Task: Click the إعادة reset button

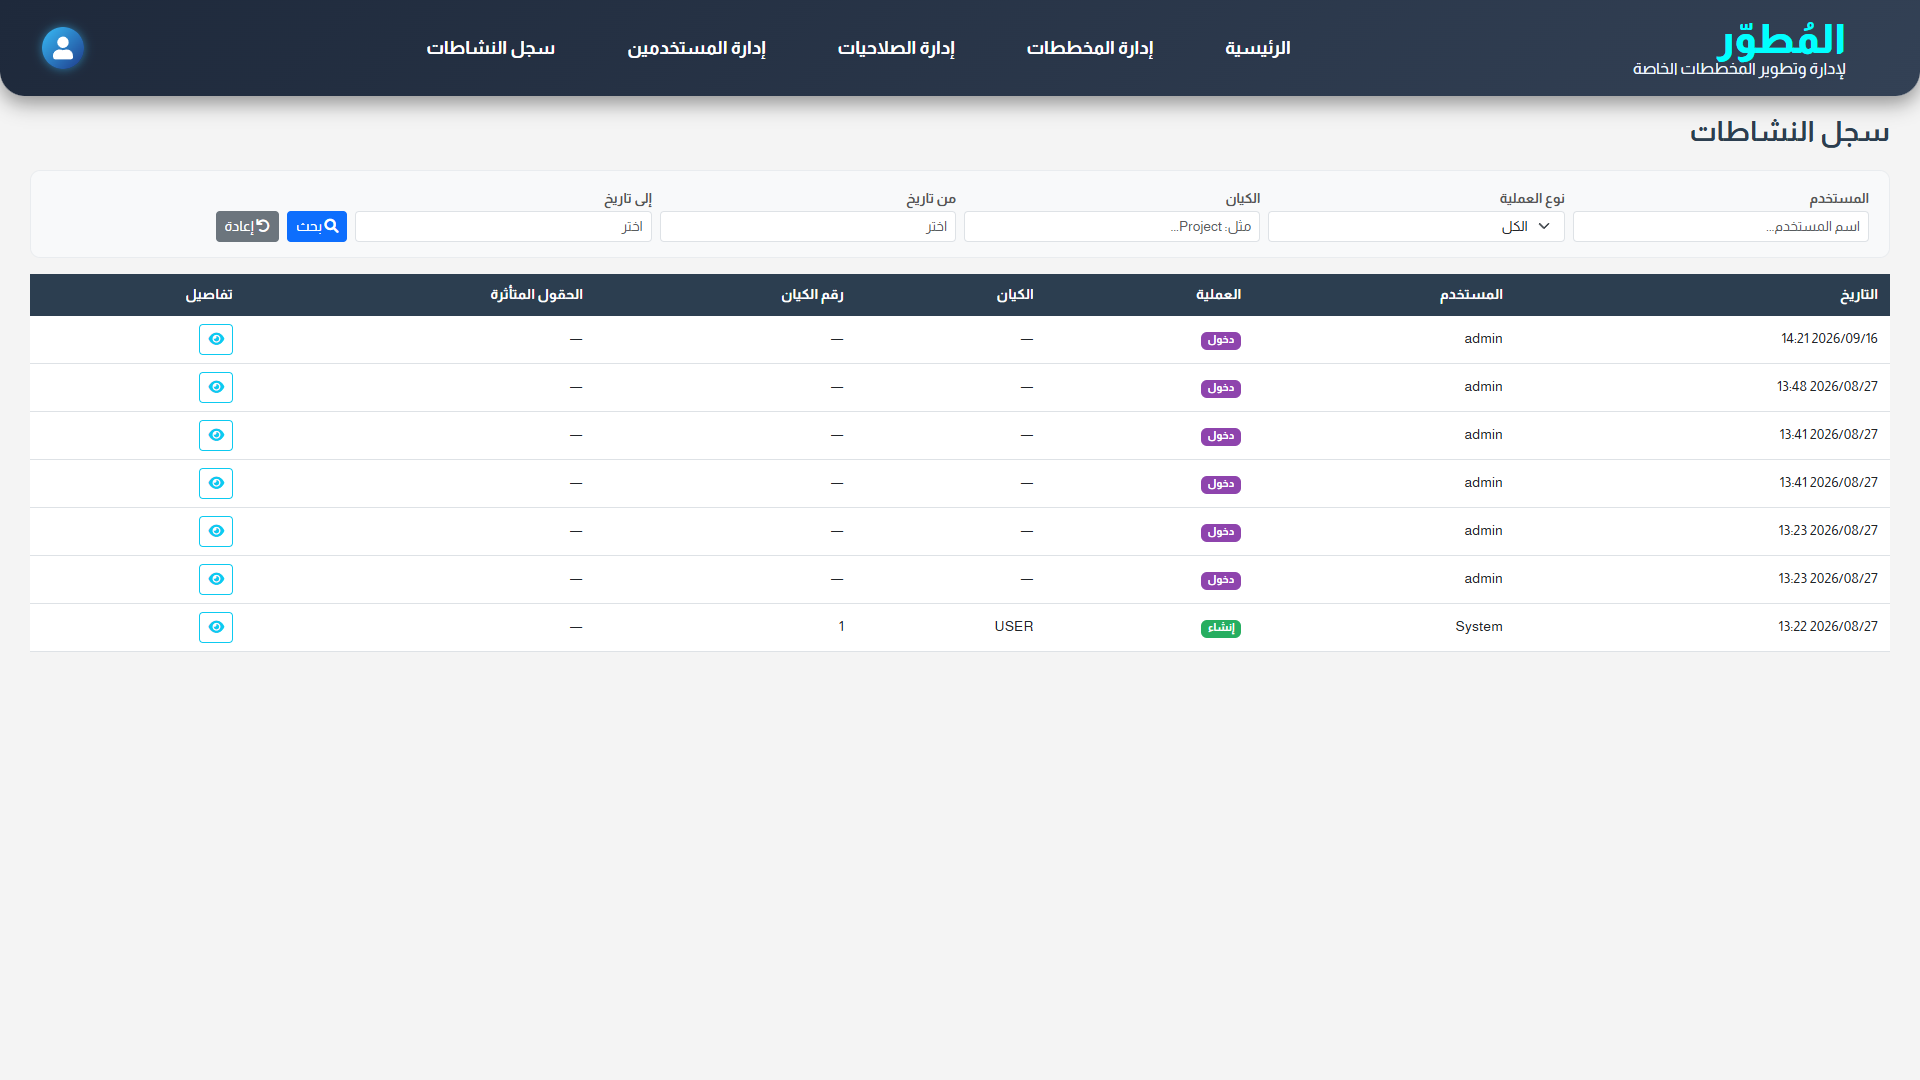Action: tap(247, 226)
